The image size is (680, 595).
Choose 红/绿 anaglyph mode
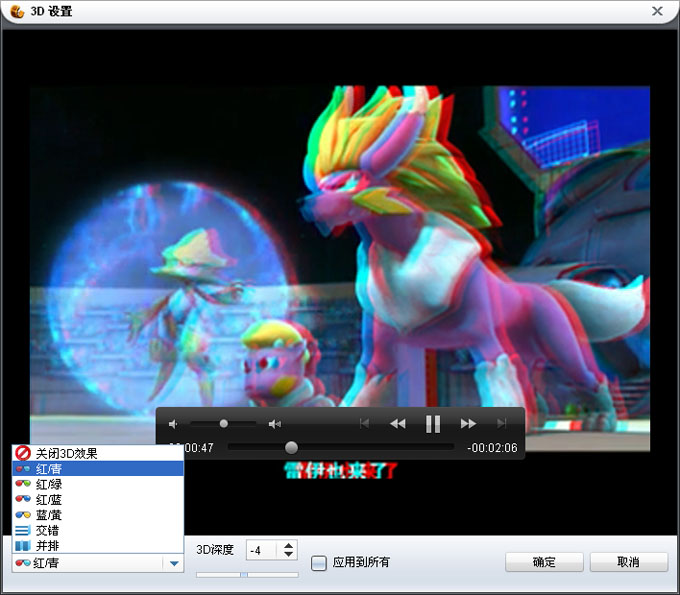[x=98, y=484]
